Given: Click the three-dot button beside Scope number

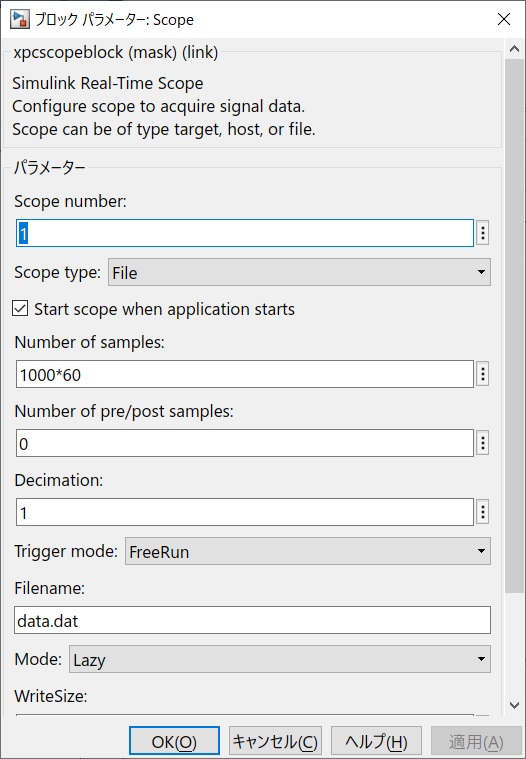Looking at the screenshot, I should (482, 233).
